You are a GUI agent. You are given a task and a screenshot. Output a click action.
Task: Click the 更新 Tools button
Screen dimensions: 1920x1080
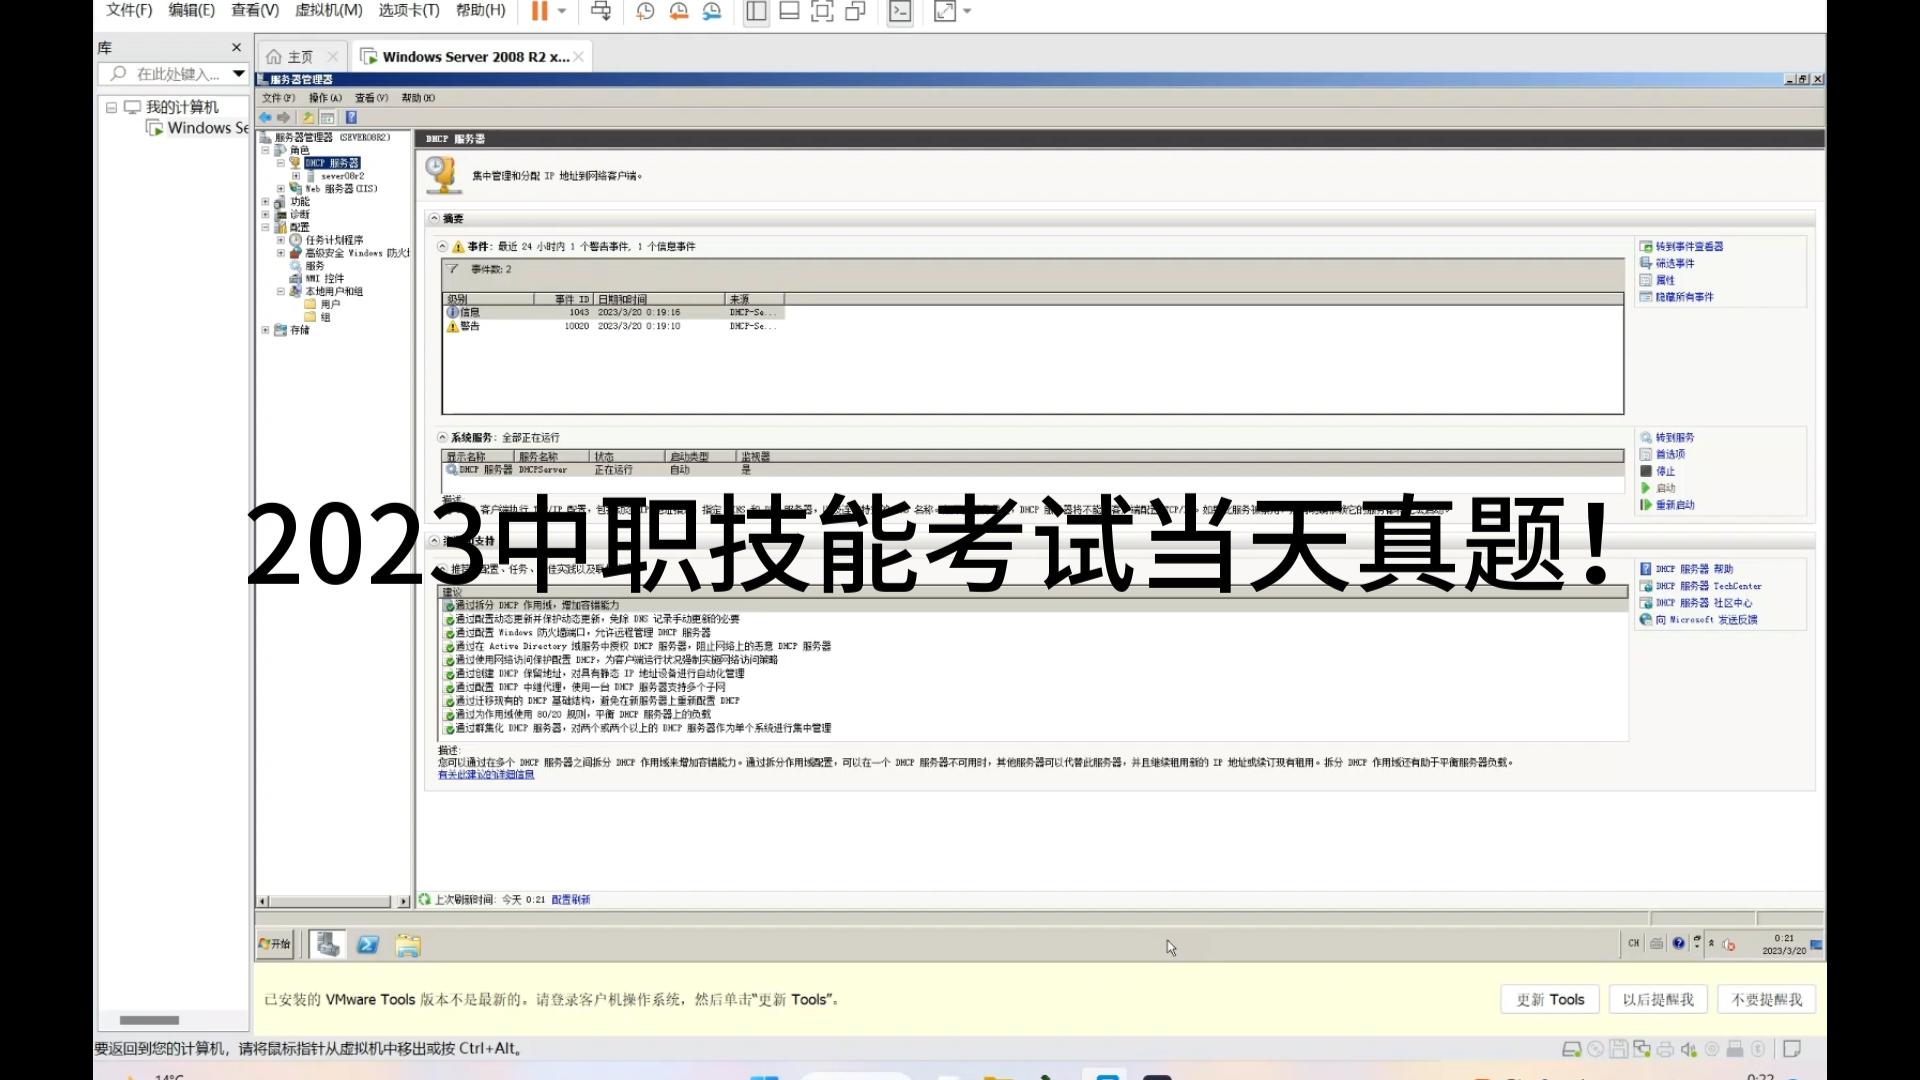point(1550,999)
